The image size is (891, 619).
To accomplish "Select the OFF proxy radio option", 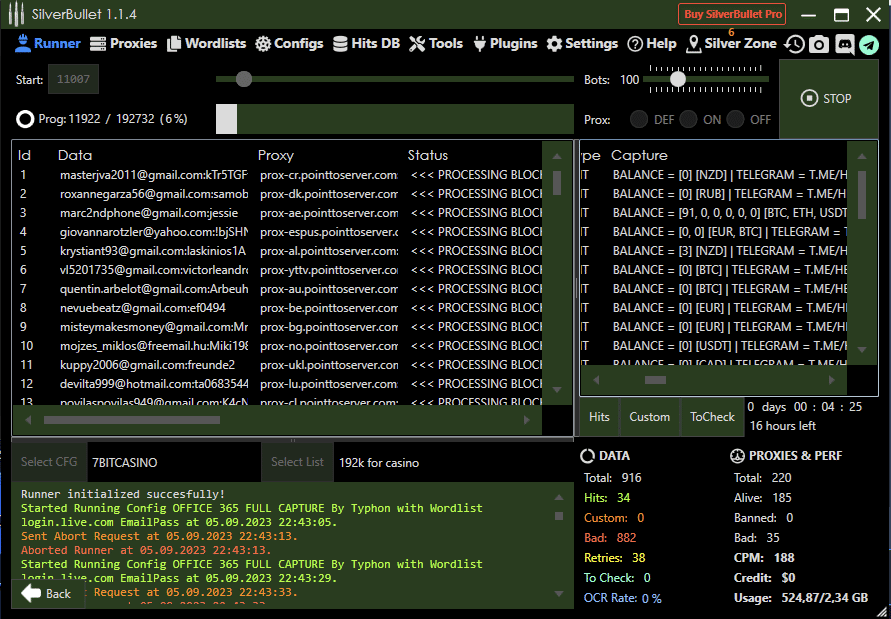I will 736,119.
